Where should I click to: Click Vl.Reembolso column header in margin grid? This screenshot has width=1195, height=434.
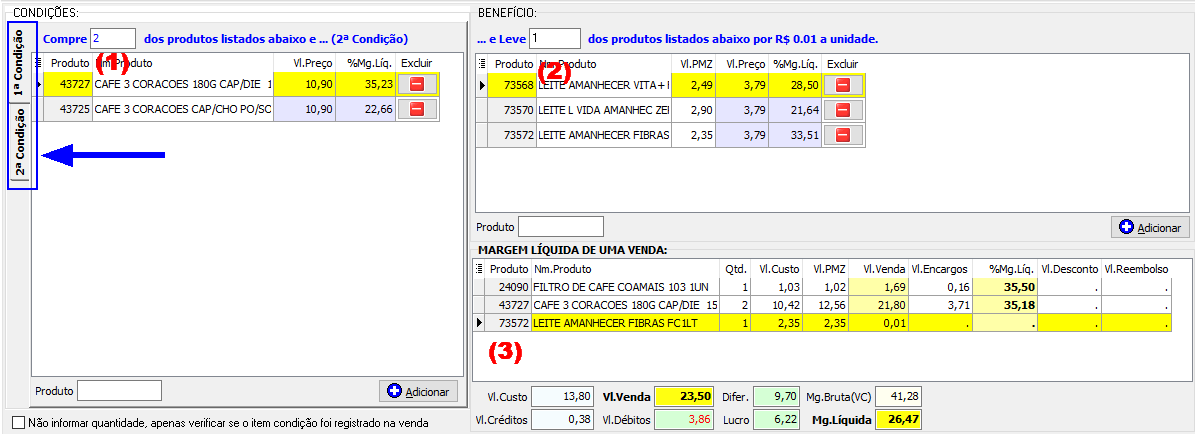point(1136,268)
